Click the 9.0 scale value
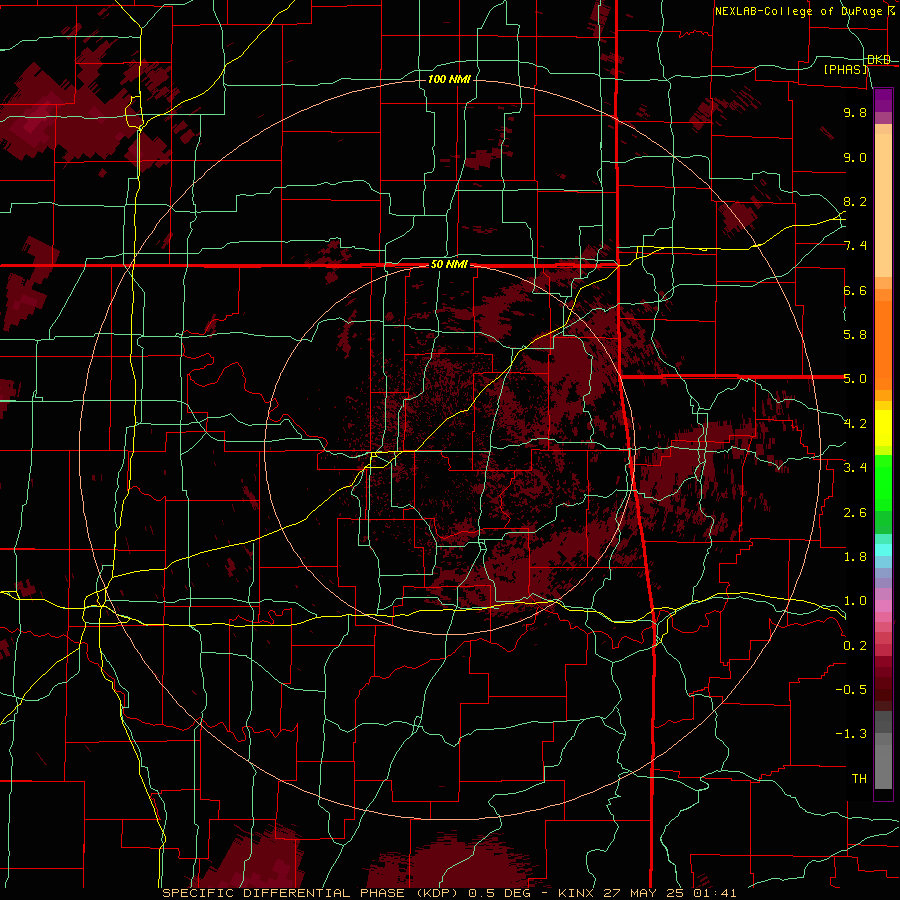 tap(855, 157)
